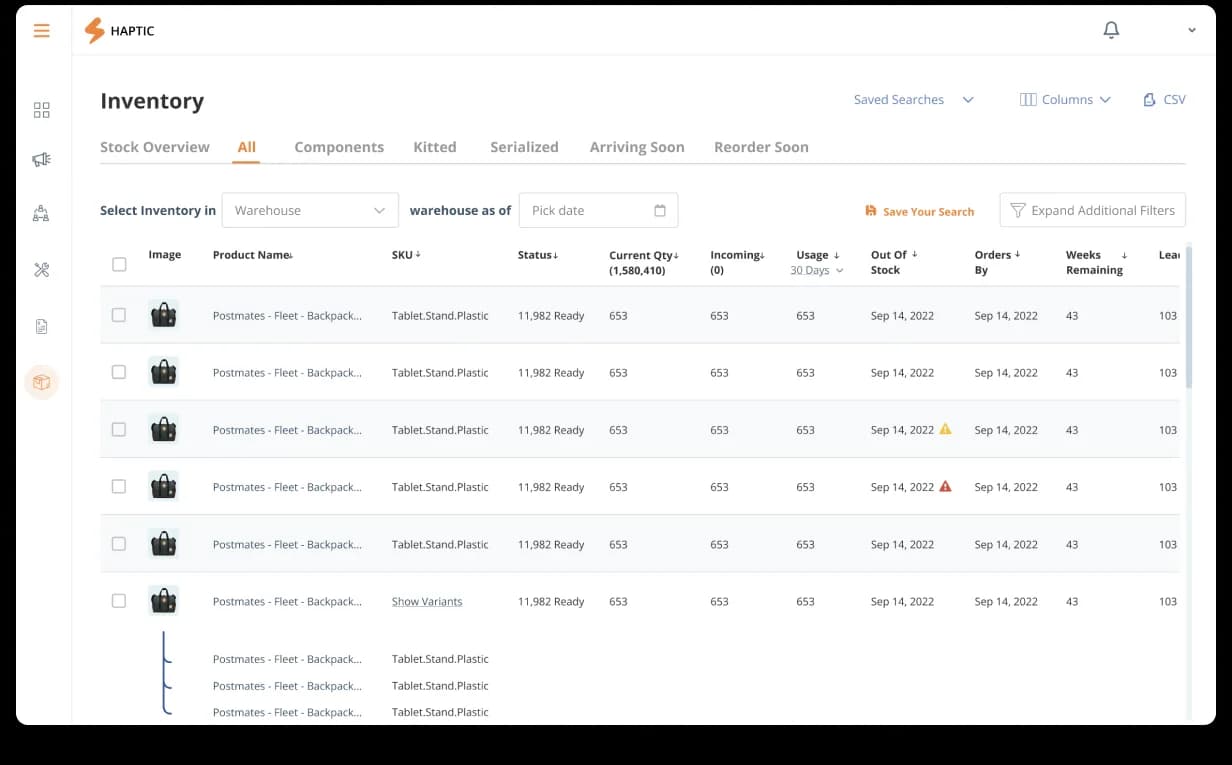The height and width of the screenshot is (765, 1232).
Task: Toggle the select-all header checkbox
Action: point(119,264)
